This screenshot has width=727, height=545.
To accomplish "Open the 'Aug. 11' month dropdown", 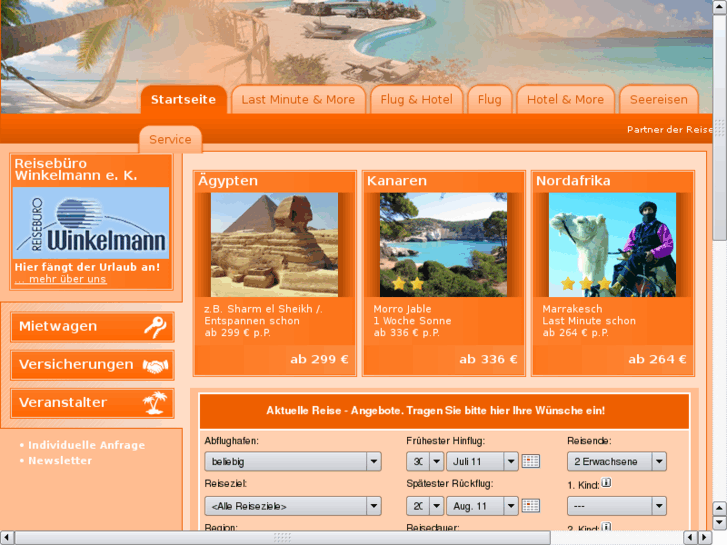I will pos(482,506).
